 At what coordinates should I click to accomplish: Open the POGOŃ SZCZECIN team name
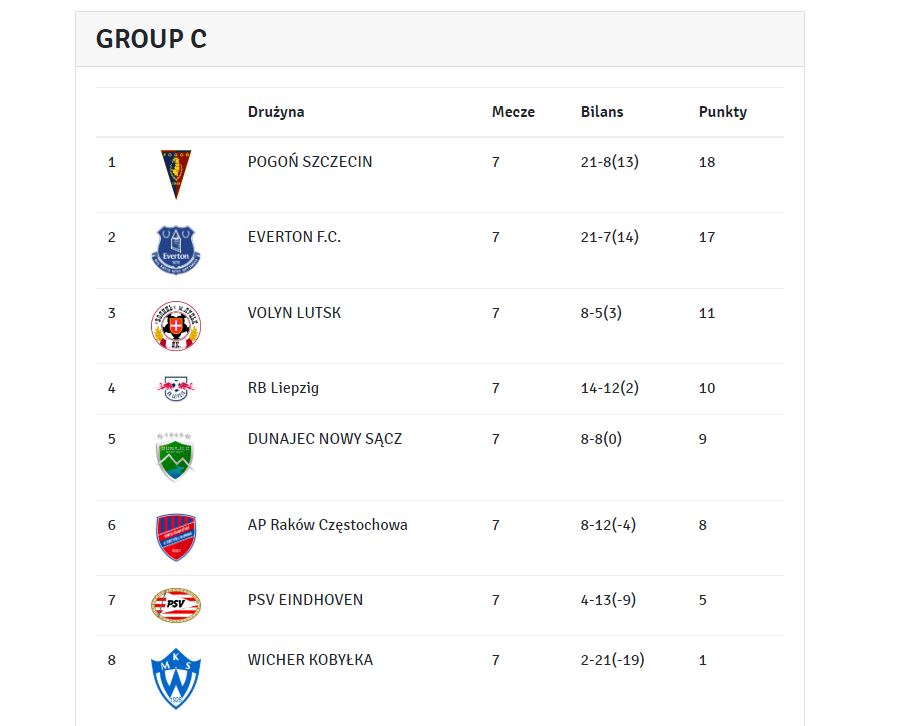[310, 162]
